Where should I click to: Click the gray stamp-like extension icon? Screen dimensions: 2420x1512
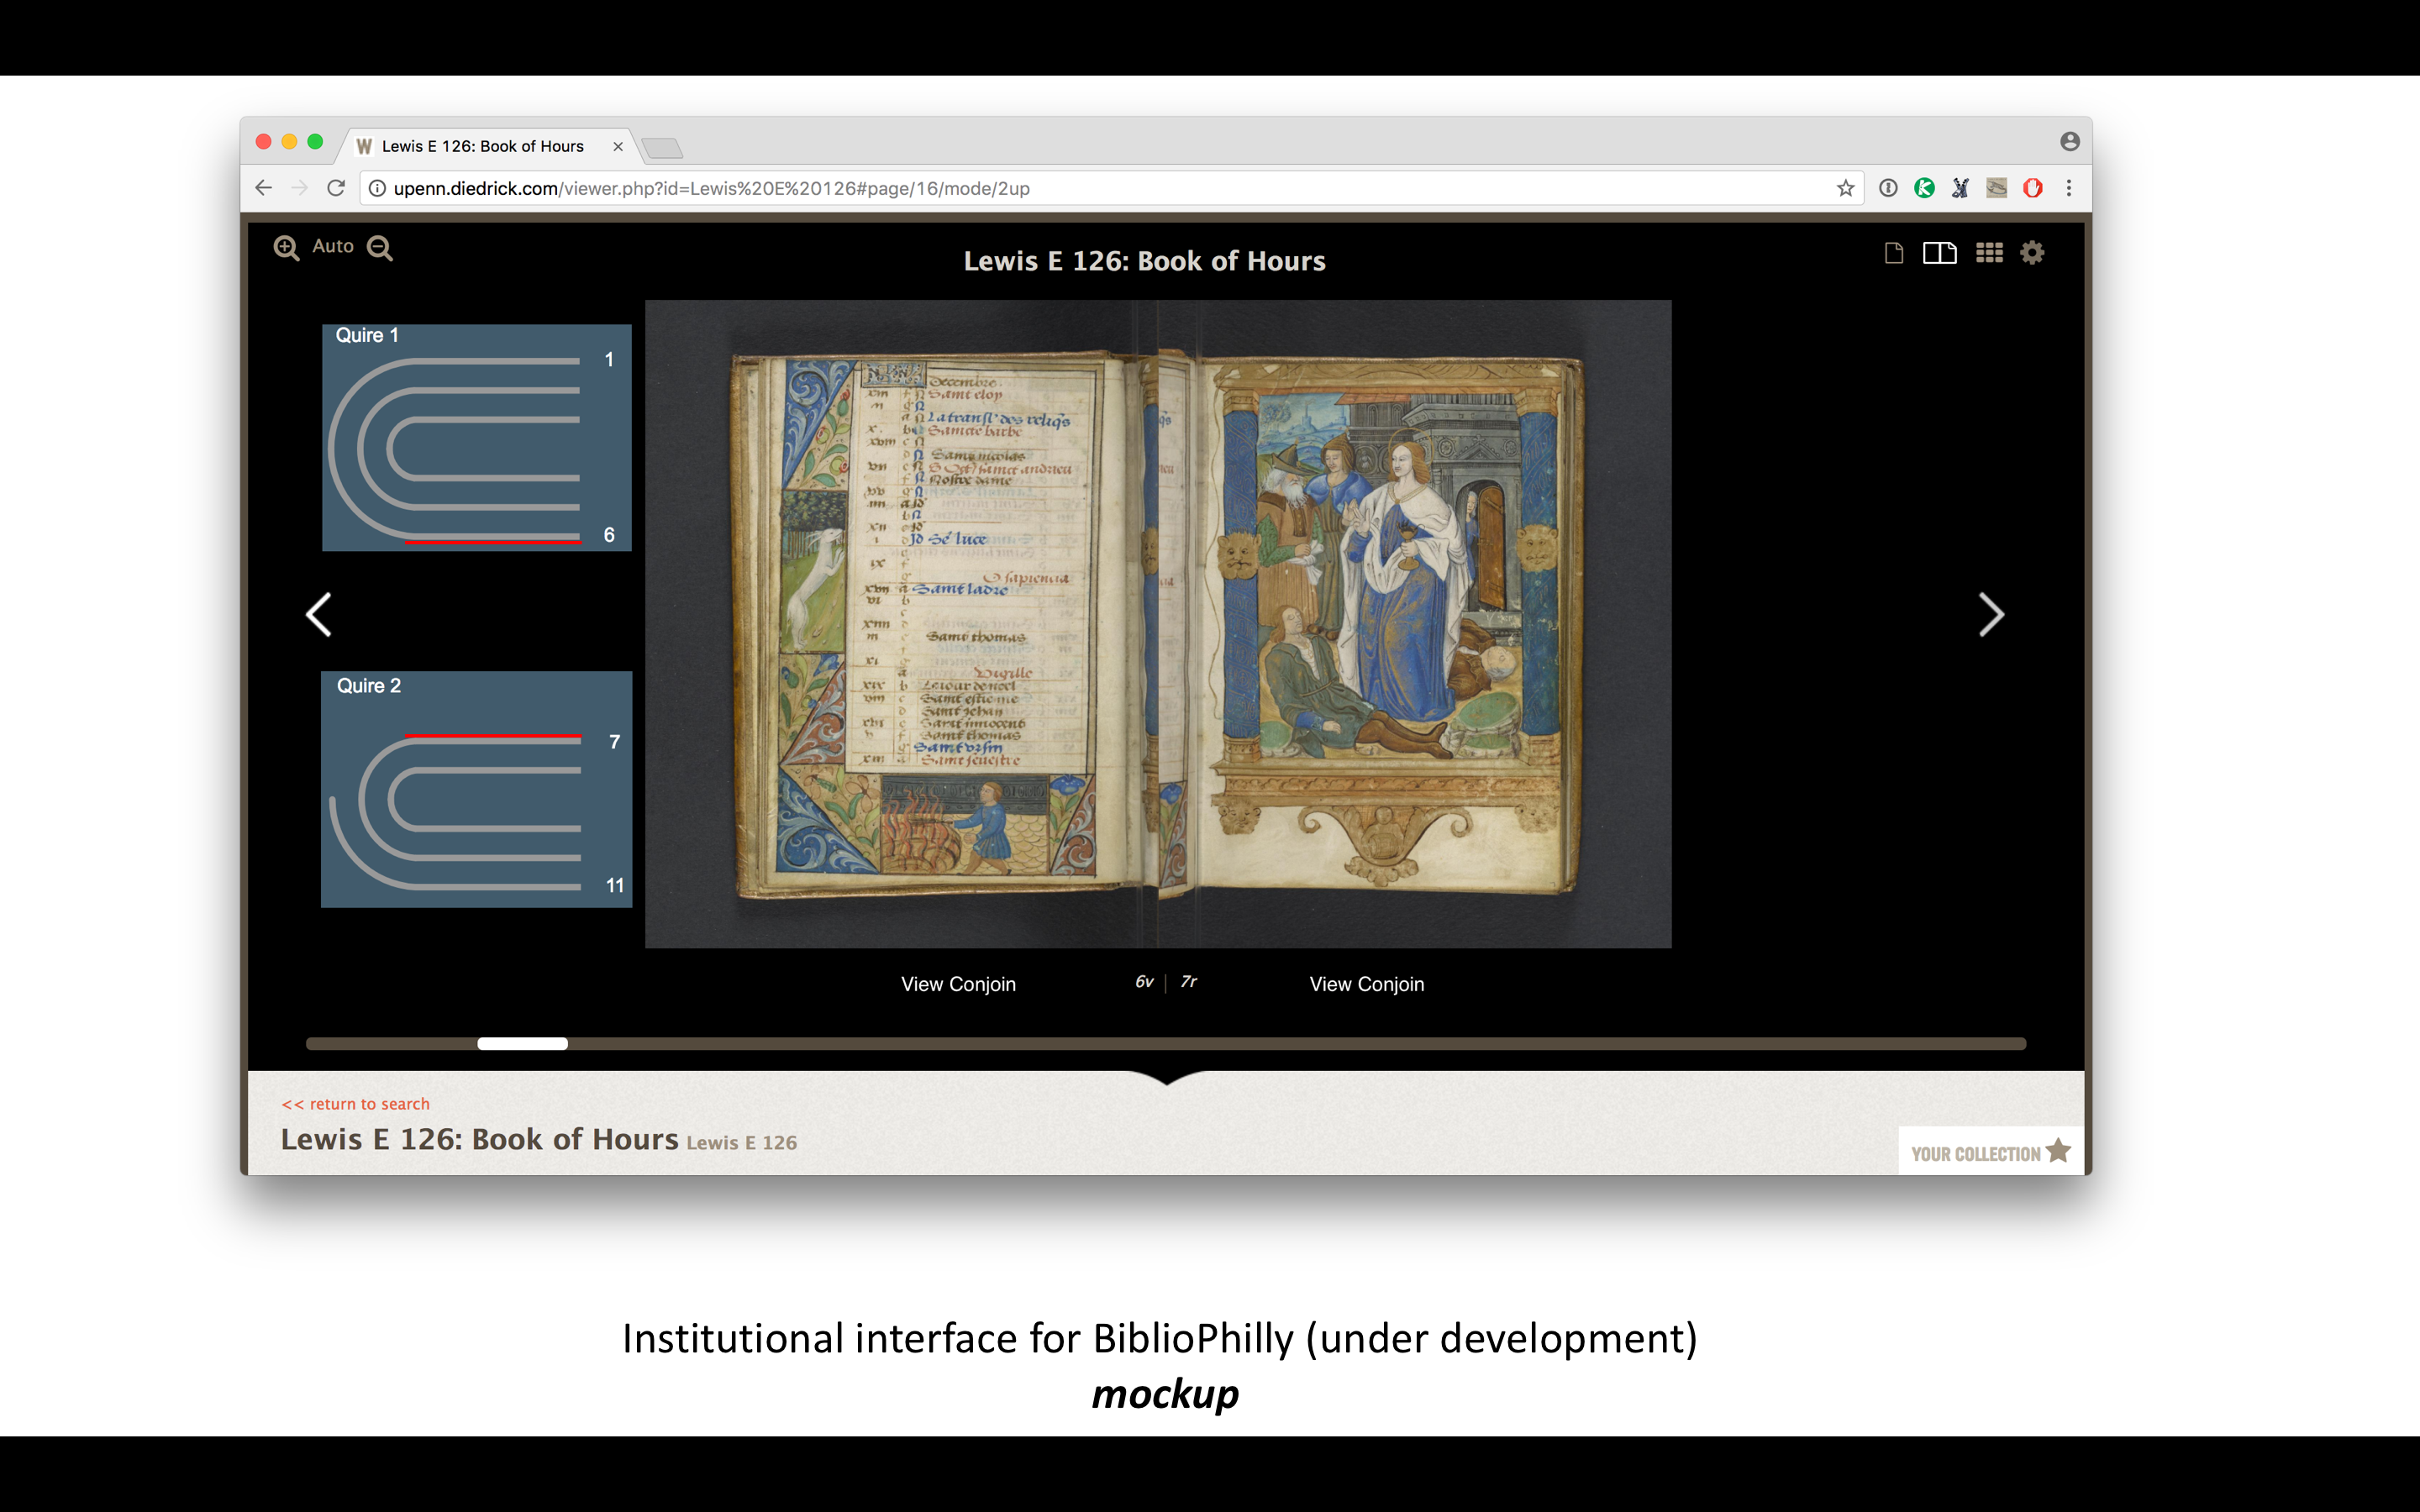(x=1997, y=188)
